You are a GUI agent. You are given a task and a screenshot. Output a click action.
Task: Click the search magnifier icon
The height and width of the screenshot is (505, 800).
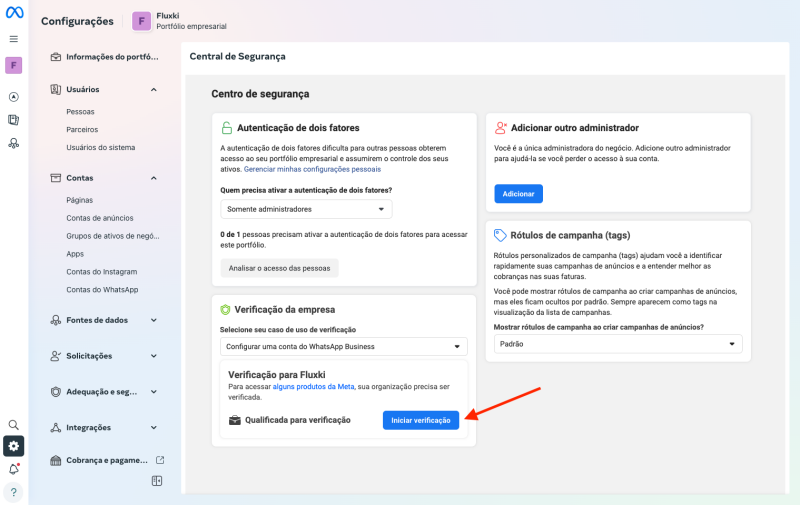tap(14, 425)
